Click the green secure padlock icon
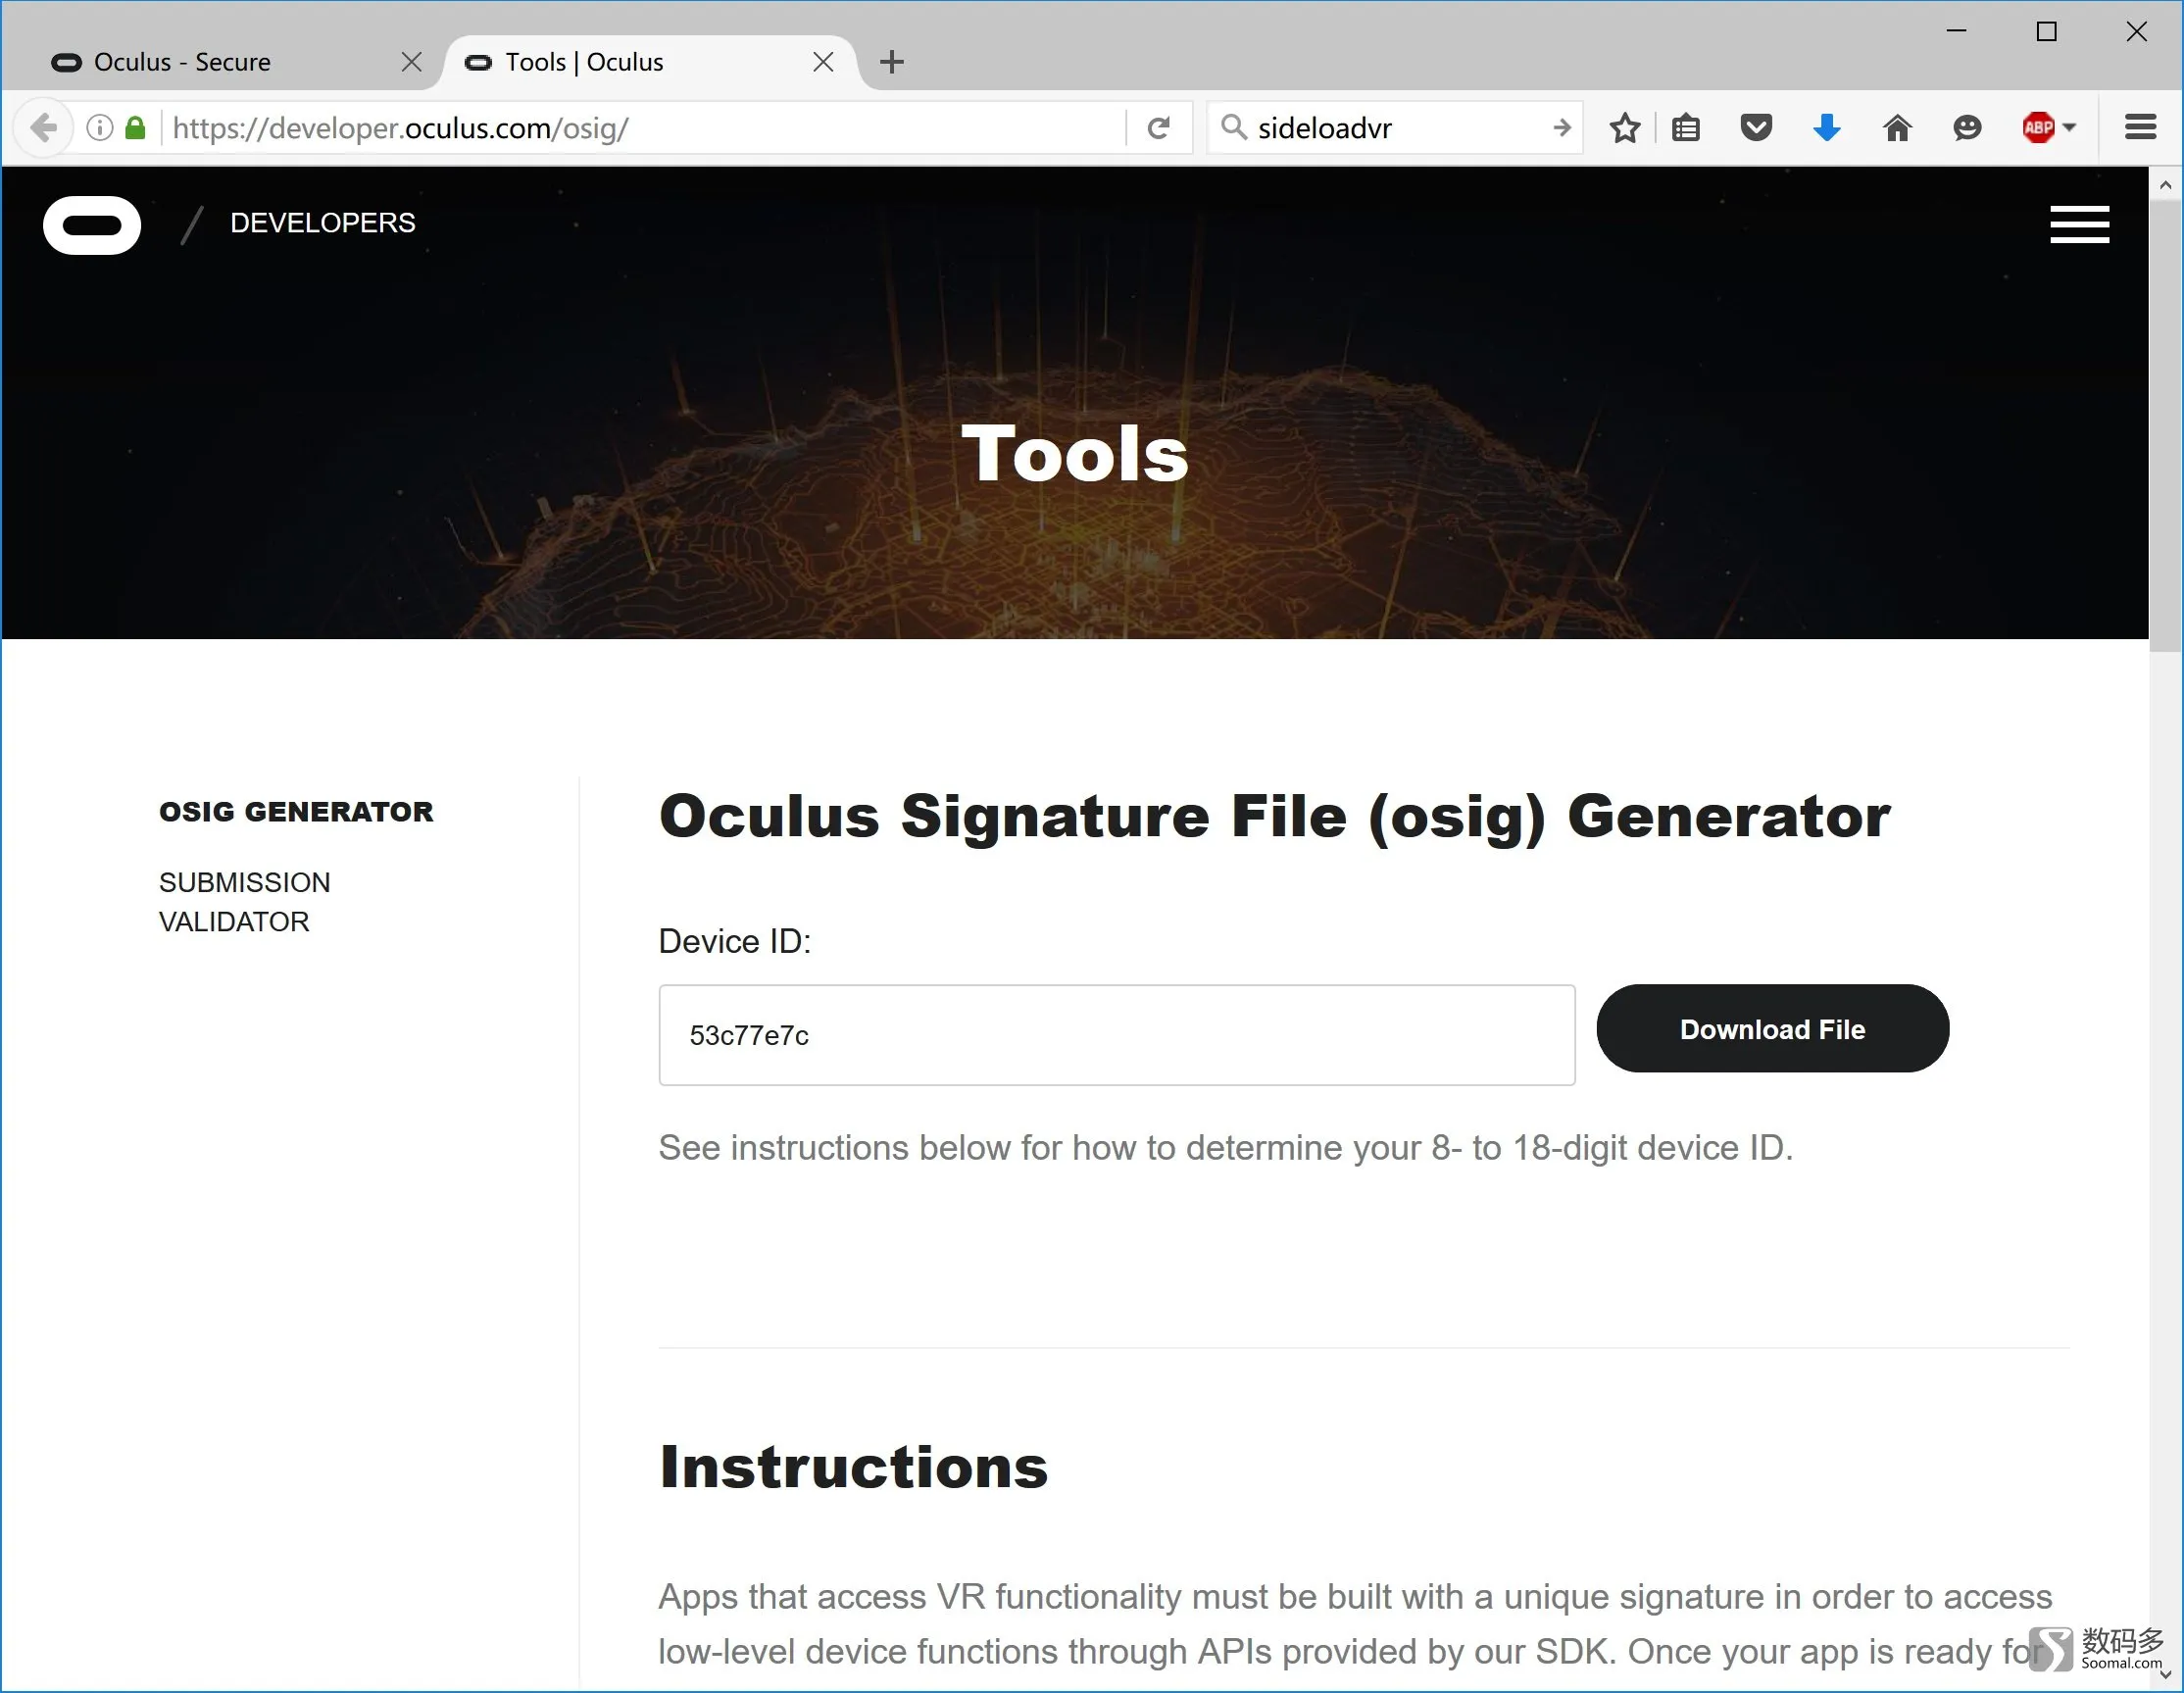The height and width of the screenshot is (1693, 2184). [x=135, y=128]
